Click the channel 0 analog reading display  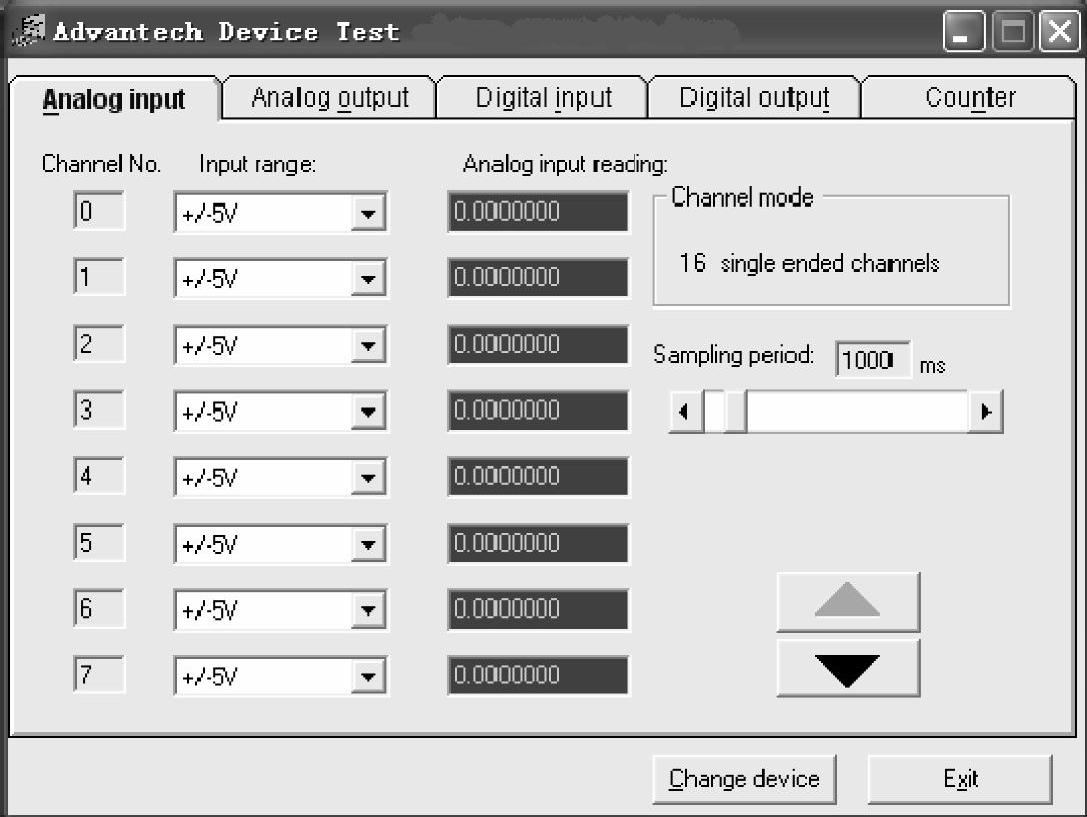(x=538, y=211)
